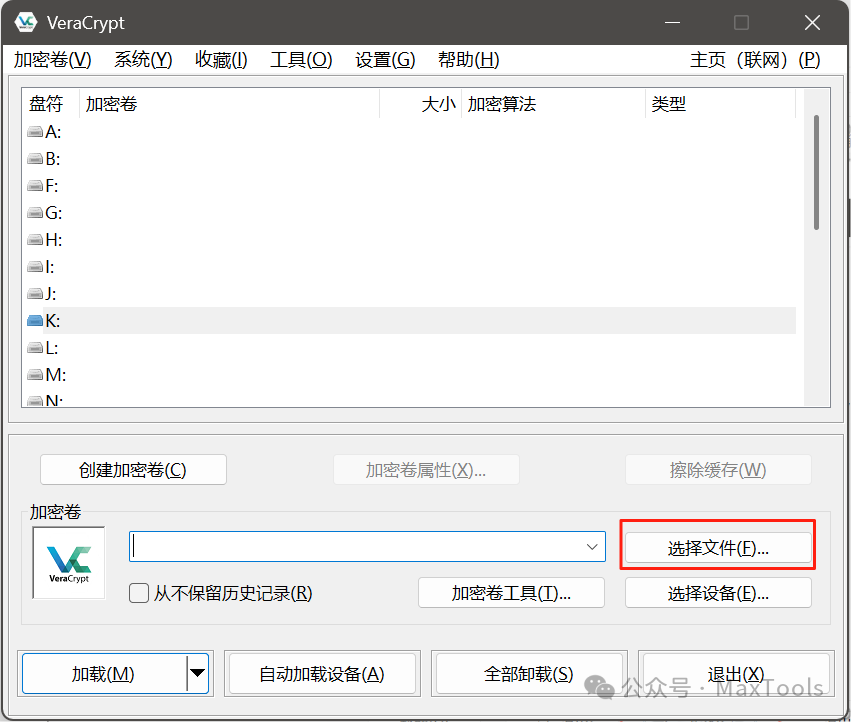Viewport: 851px width, 722px height.
Task: Minimize the VeraCrypt window
Action: coord(672,22)
